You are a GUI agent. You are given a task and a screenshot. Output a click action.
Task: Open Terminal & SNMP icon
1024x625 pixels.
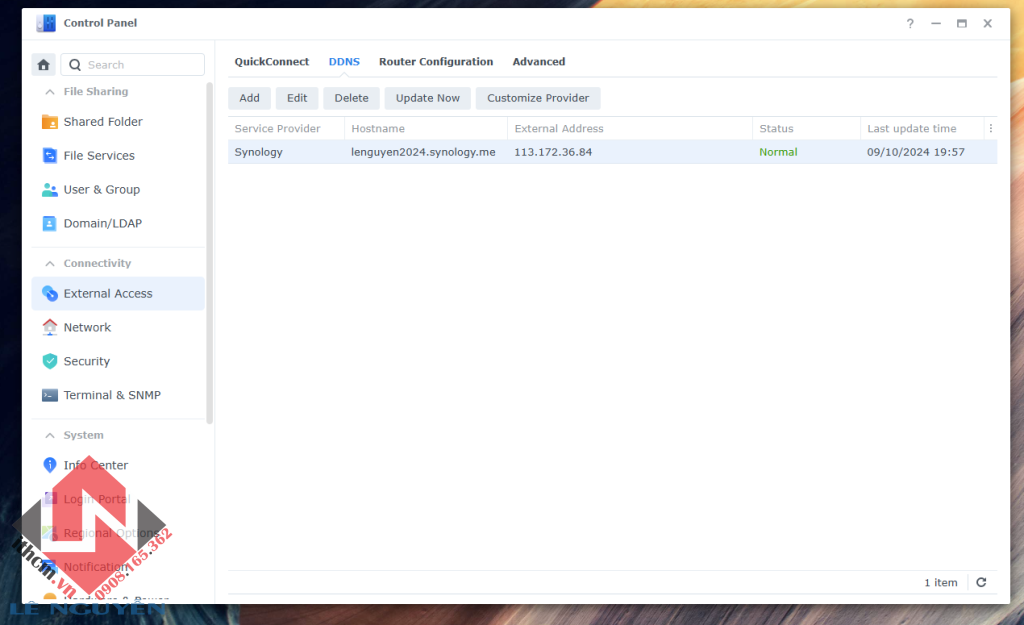click(50, 396)
